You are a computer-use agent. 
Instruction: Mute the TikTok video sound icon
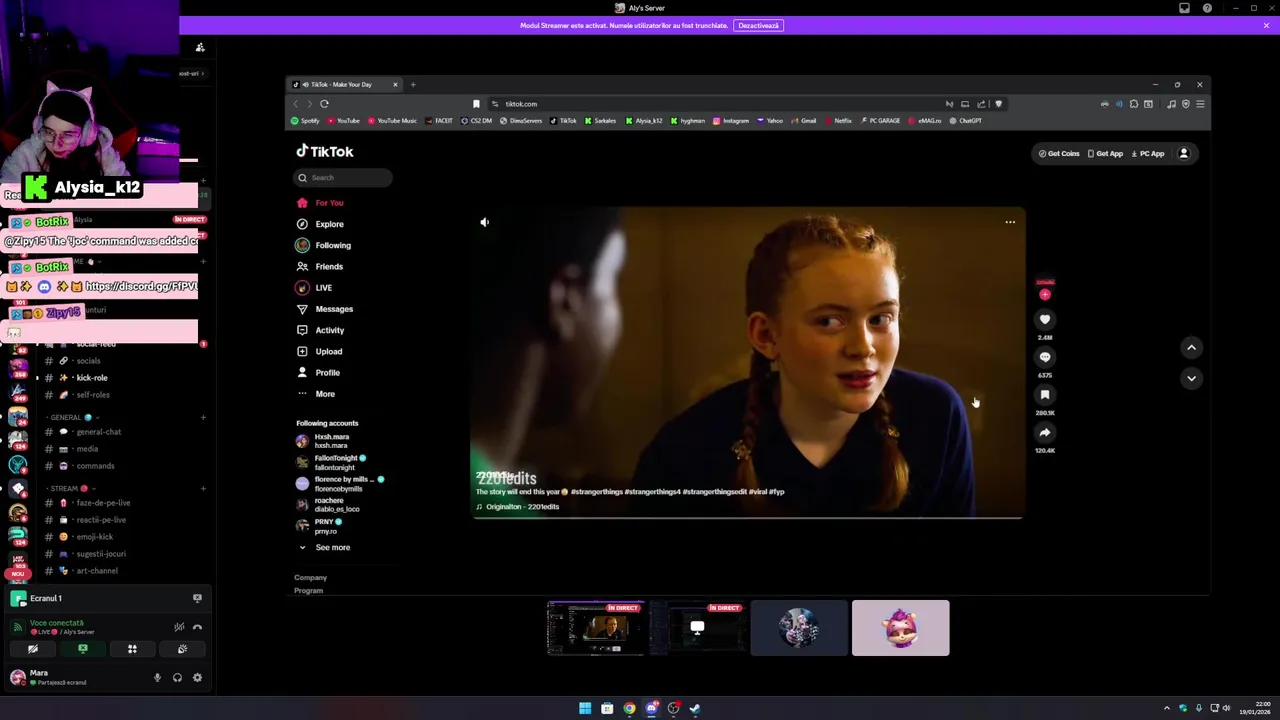point(485,222)
